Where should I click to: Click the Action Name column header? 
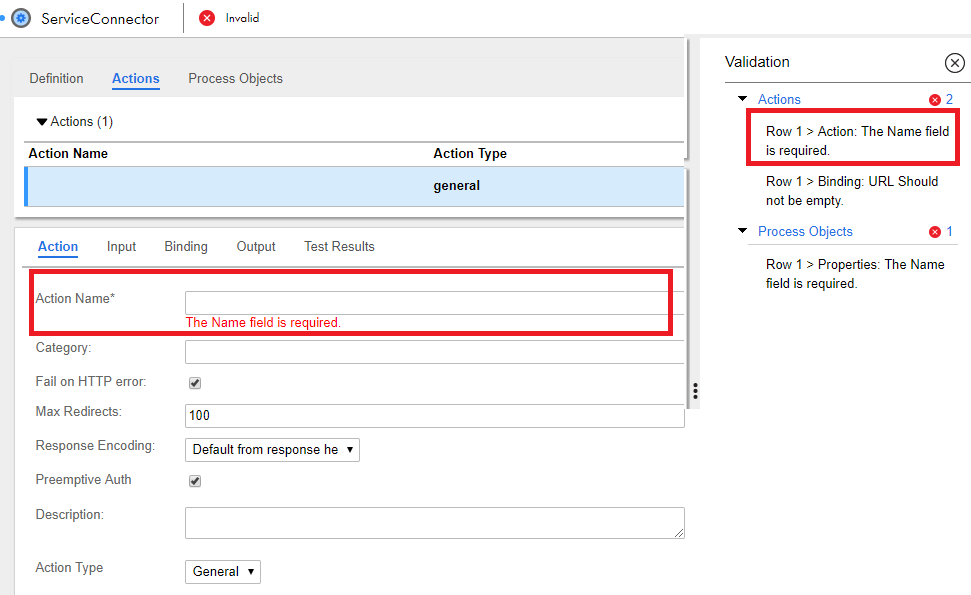tap(68, 154)
